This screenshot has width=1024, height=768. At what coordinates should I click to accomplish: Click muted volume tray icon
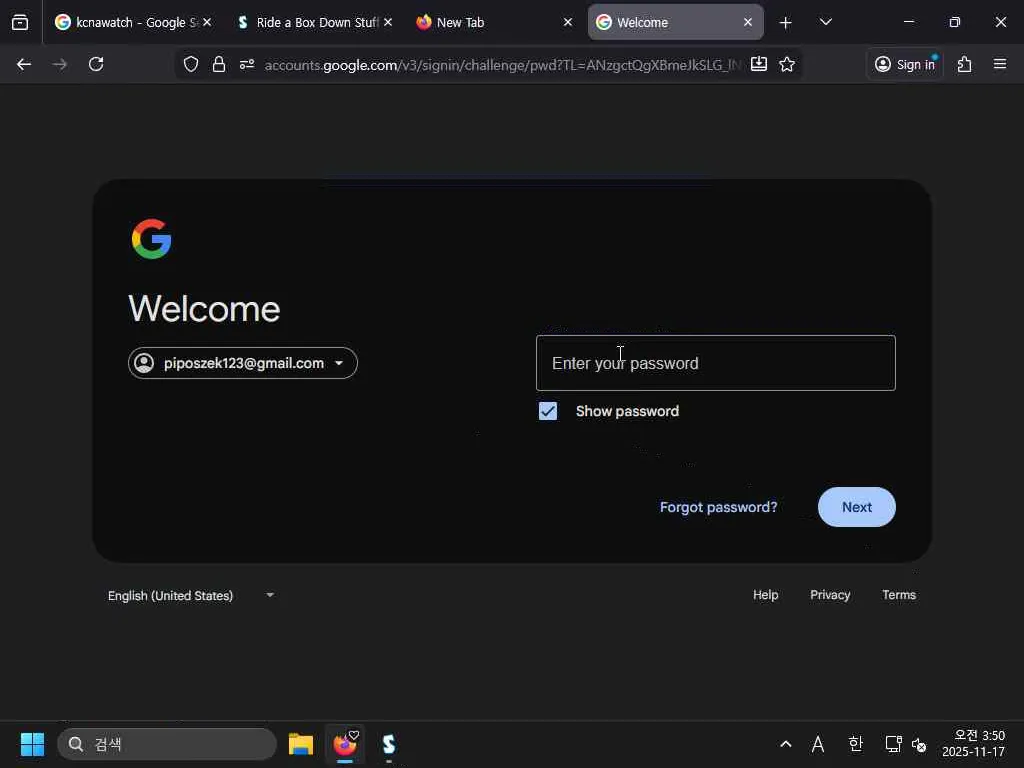pos(919,744)
